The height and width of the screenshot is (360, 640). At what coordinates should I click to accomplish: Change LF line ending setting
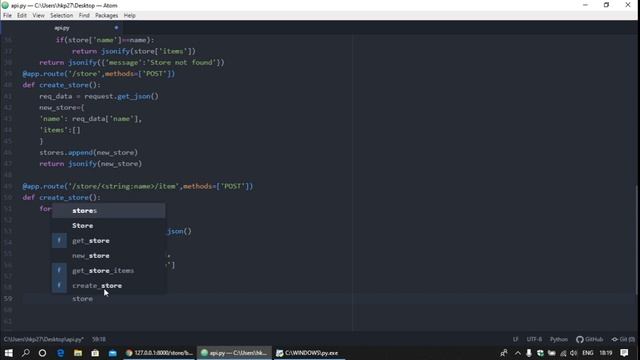pos(516,339)
